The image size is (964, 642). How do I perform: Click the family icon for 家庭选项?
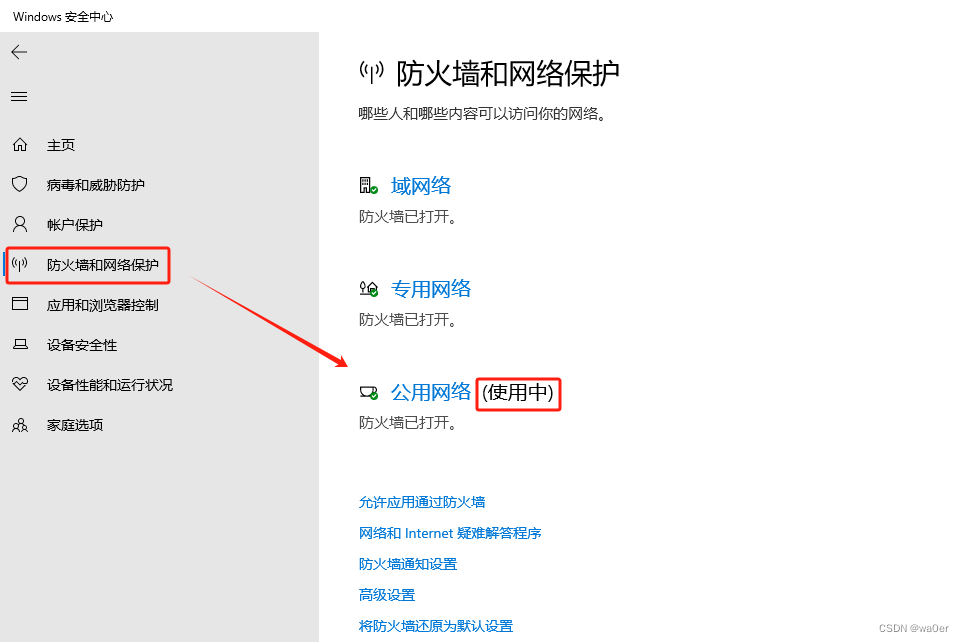[20, 425]
